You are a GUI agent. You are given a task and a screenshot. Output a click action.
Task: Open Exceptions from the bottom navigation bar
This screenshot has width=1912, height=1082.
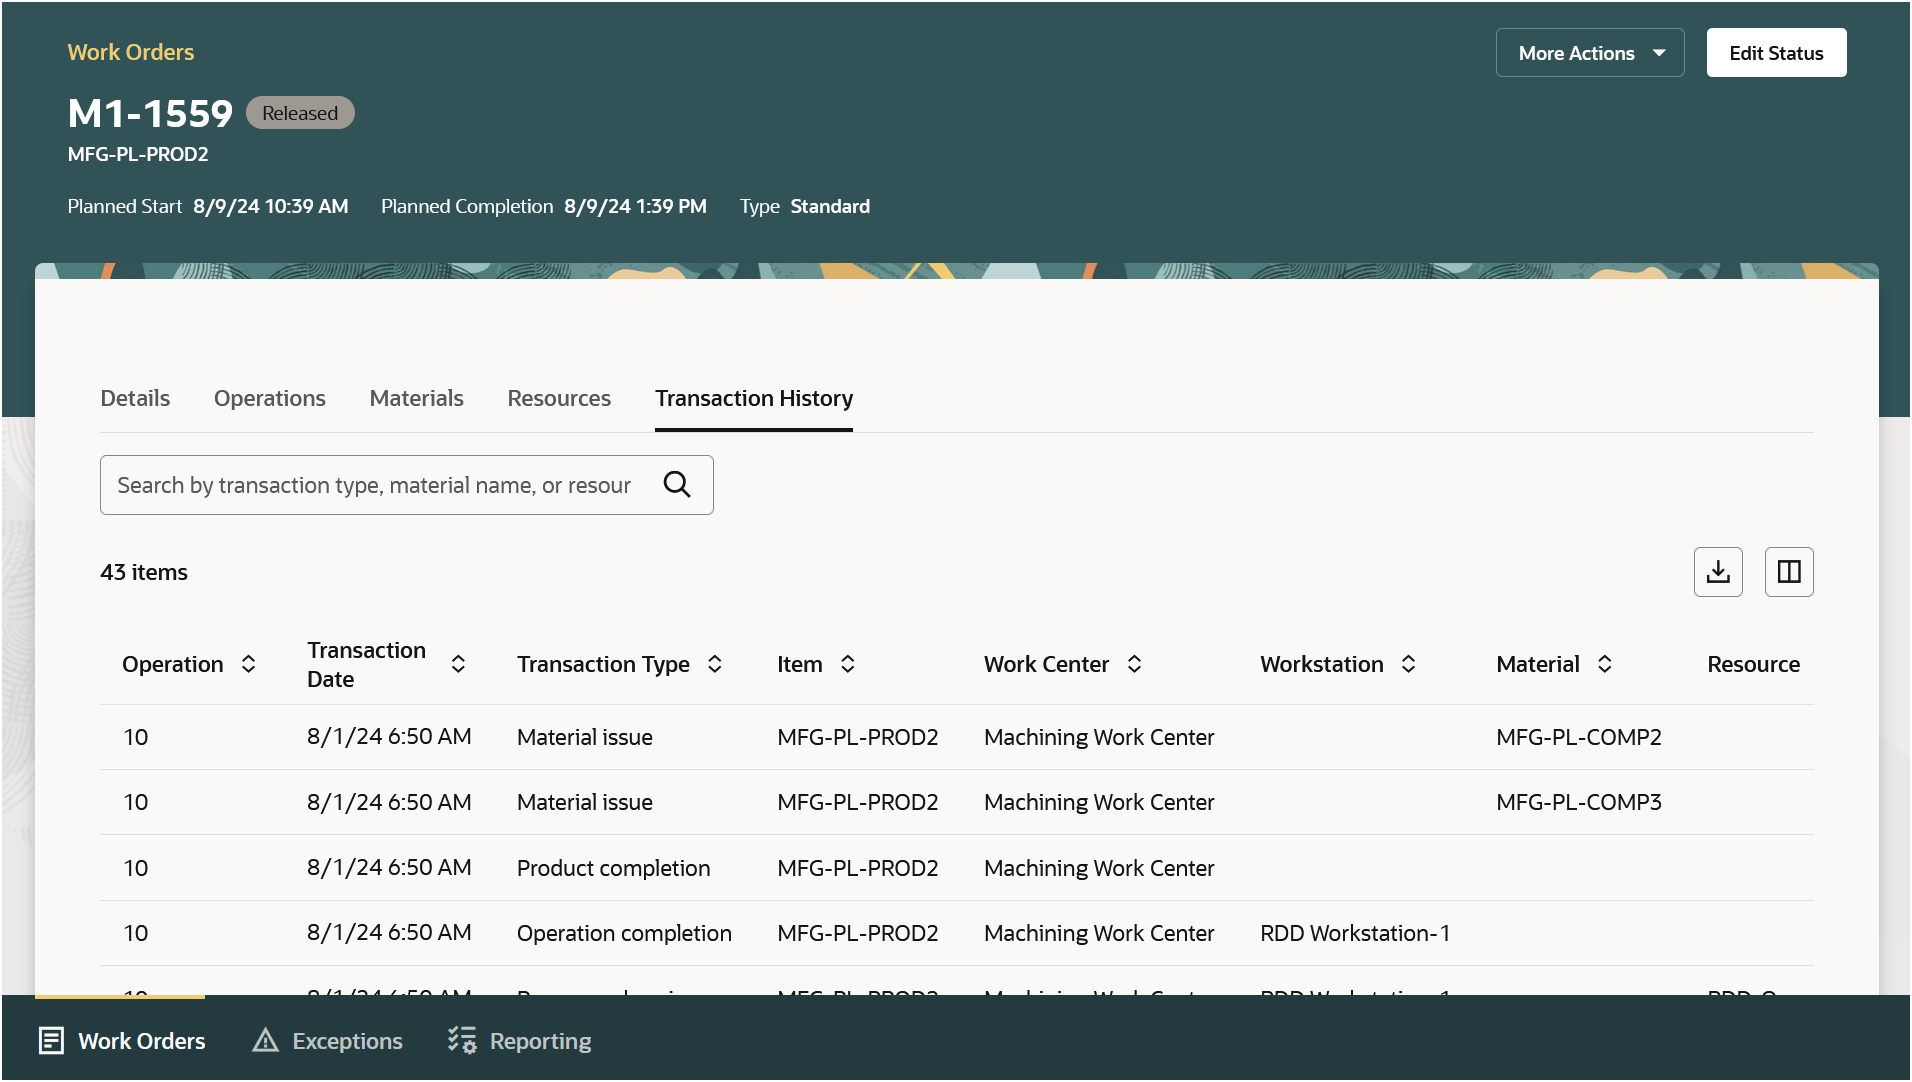327,1041
